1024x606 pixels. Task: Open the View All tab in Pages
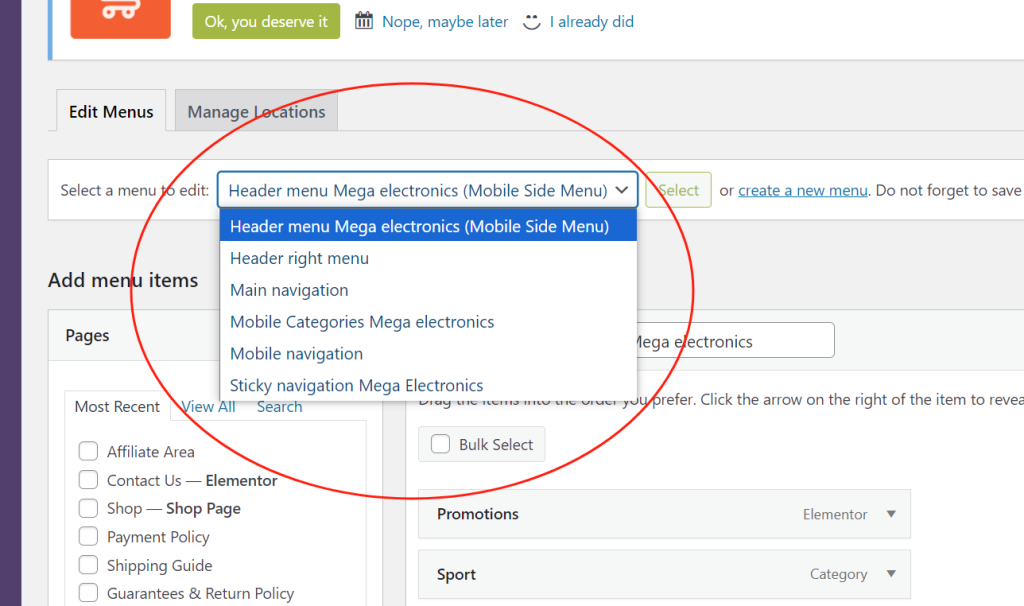[x=208, y=406]
